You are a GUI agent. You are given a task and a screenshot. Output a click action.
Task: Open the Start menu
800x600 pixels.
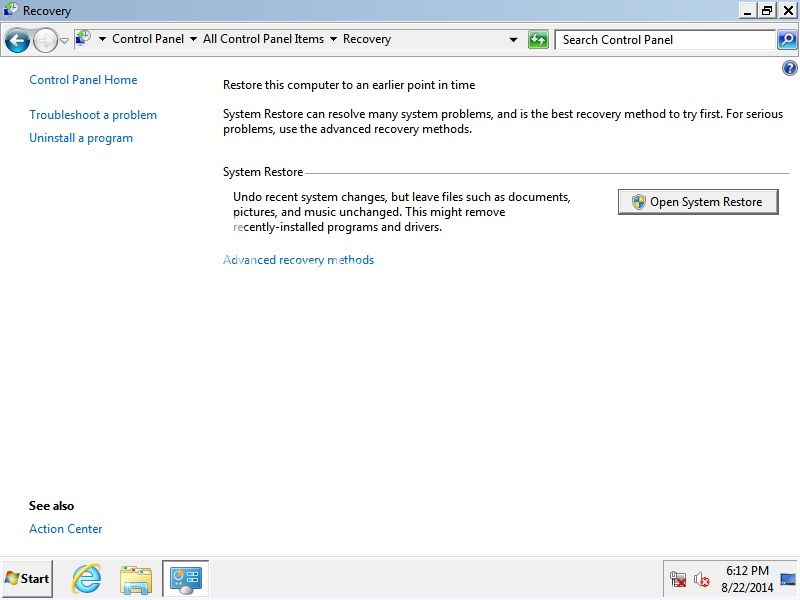[x=27, y=578]
